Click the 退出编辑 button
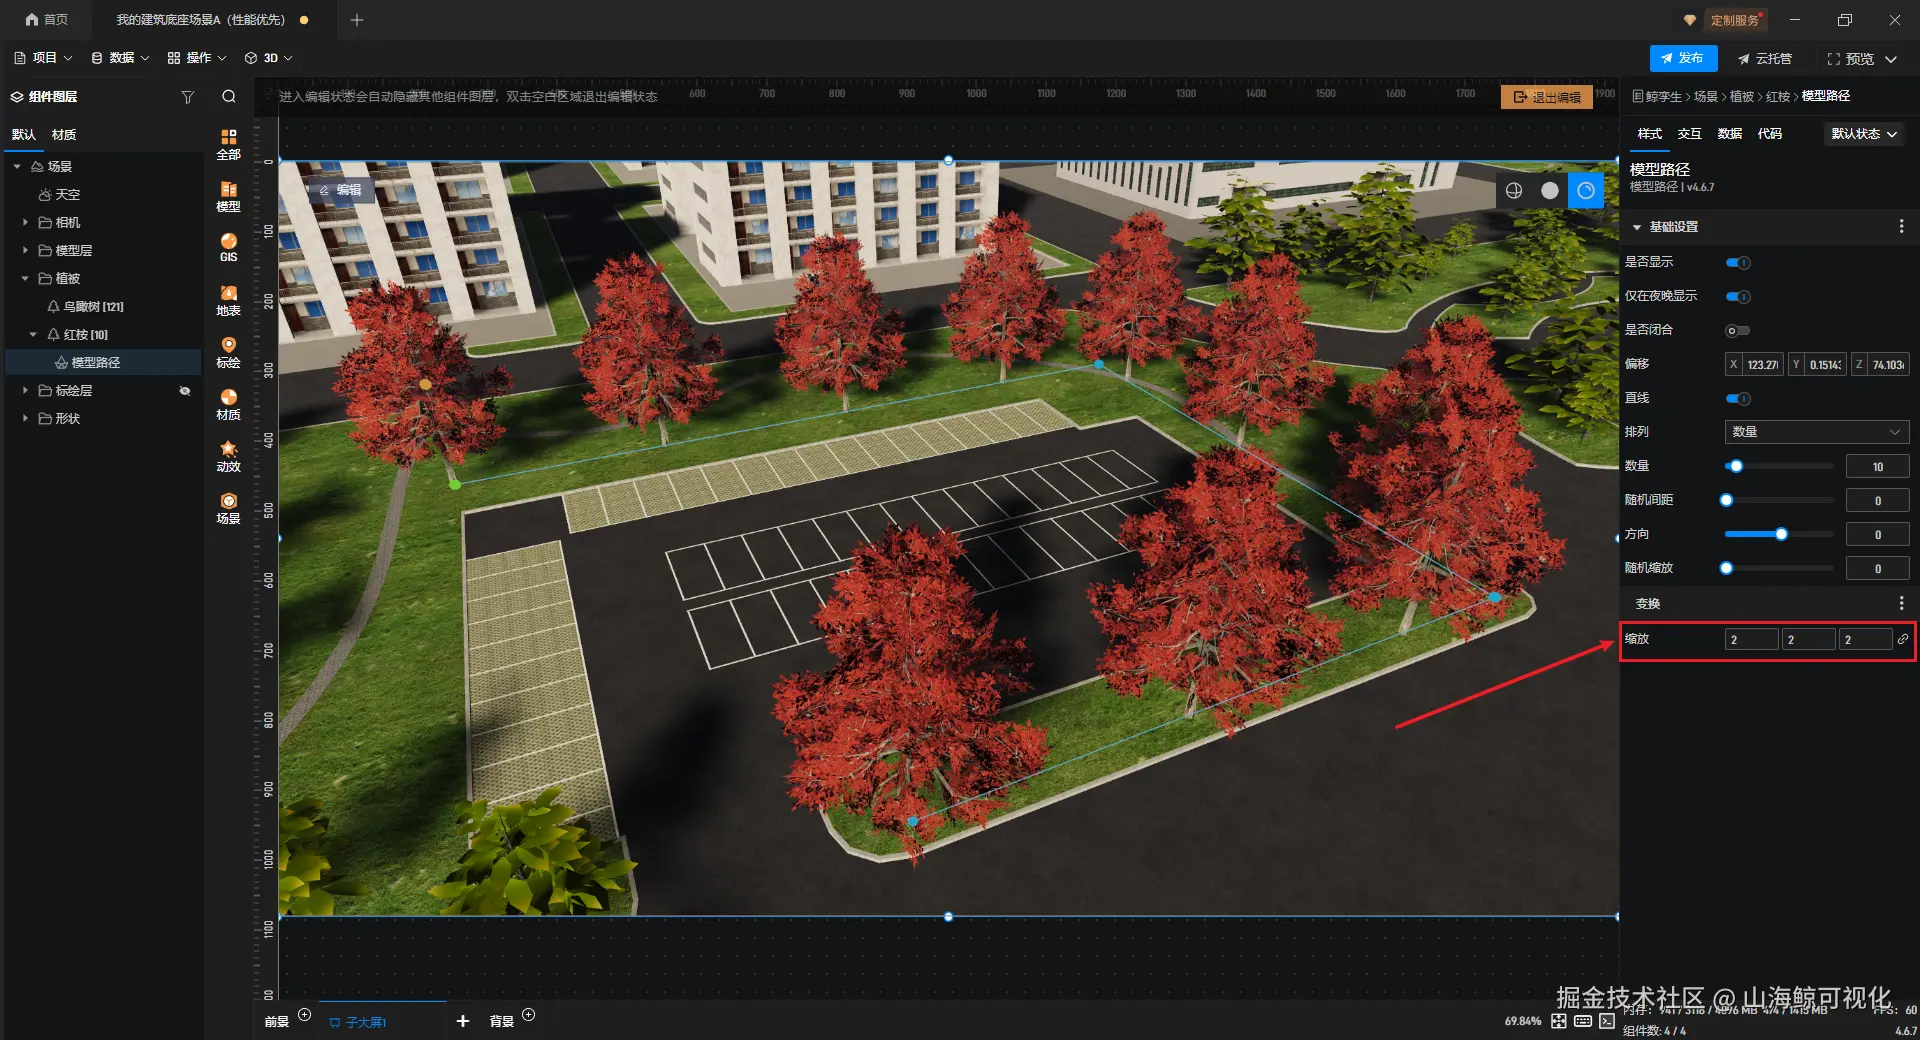 (1547, 97)
